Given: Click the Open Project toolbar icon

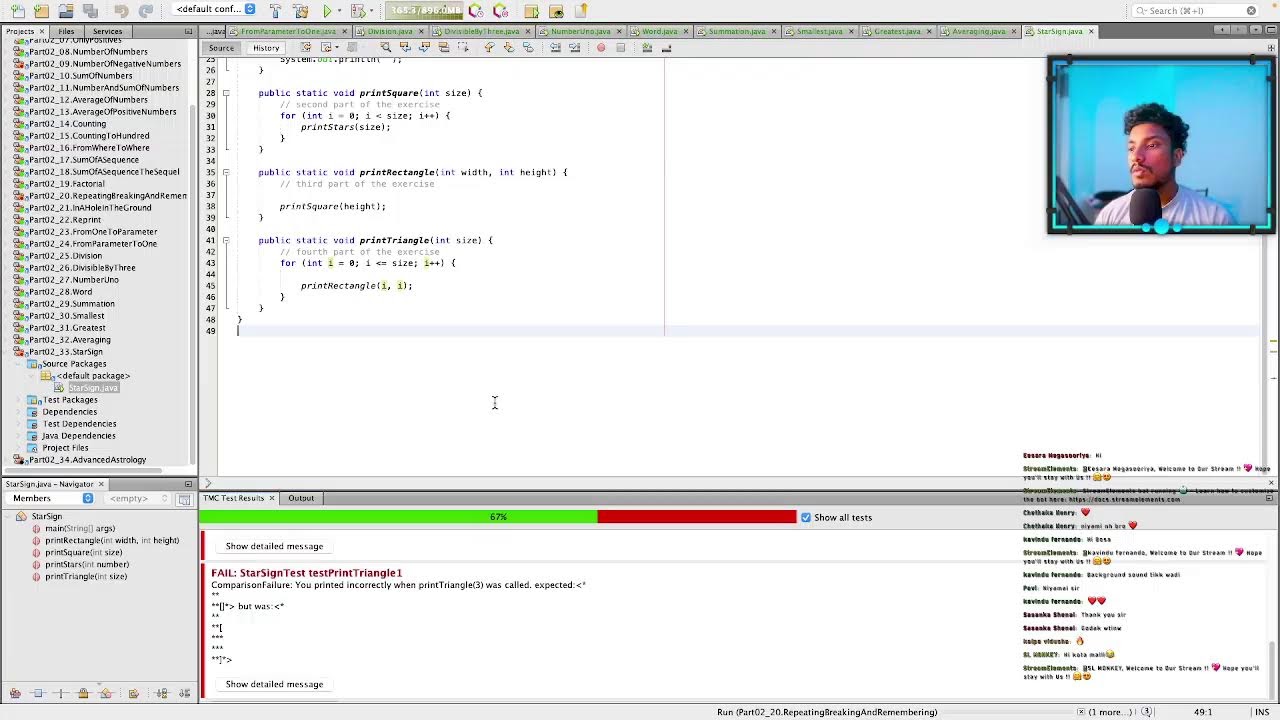Looking at the screenshot, I should click(x=65, y=11).
